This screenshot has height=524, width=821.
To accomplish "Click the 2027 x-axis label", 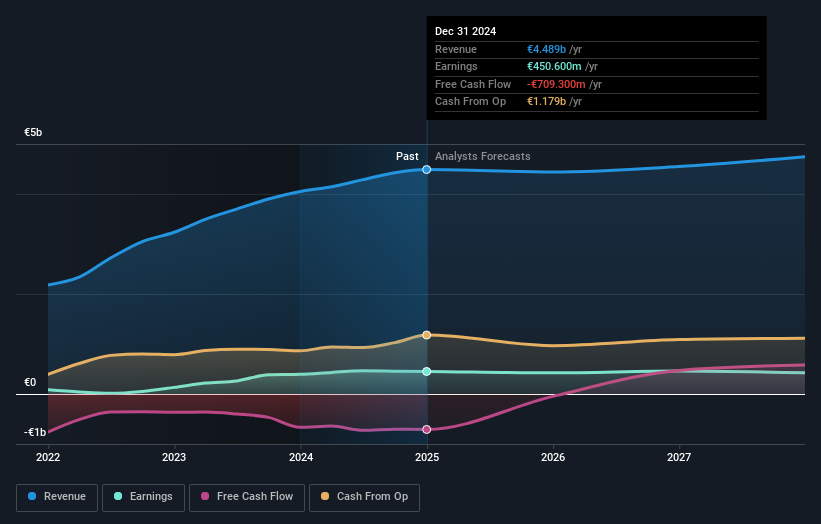I will [x=679, y=457].
